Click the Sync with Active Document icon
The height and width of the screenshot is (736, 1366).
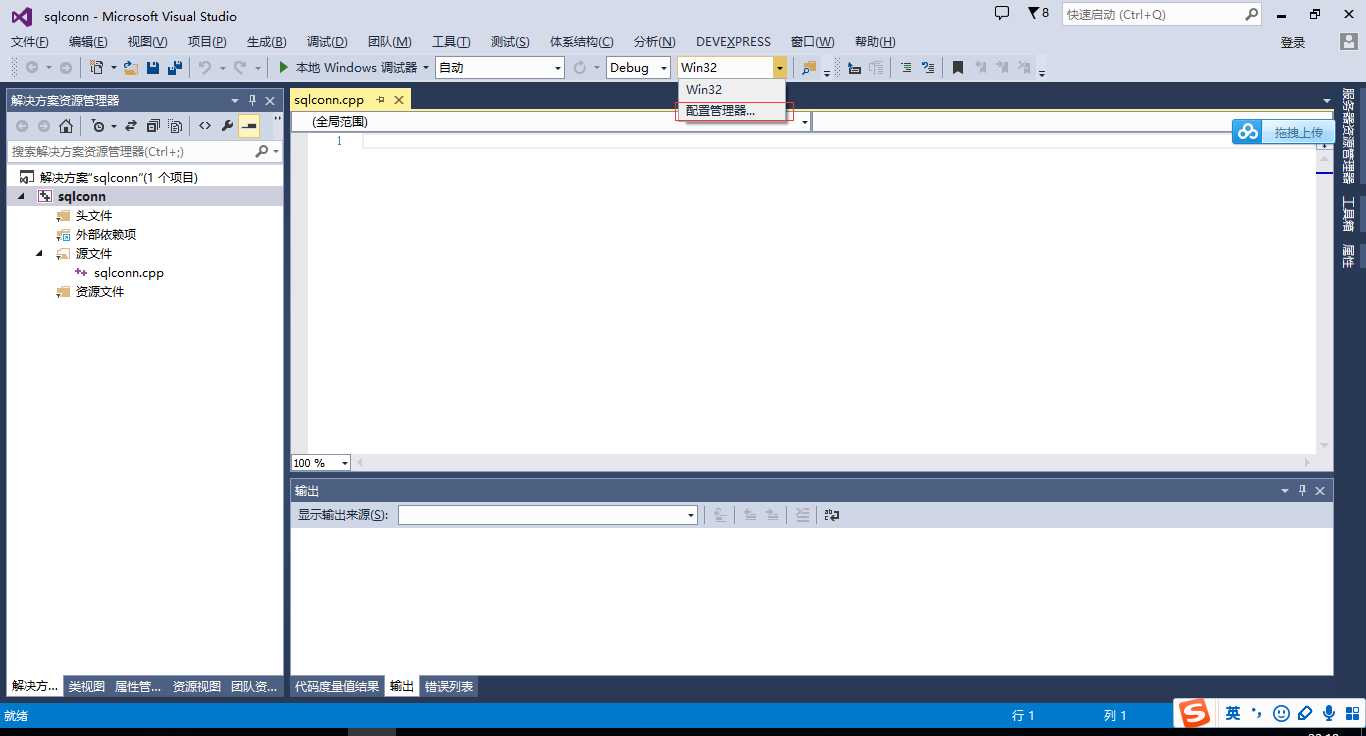tap(131, 126)
